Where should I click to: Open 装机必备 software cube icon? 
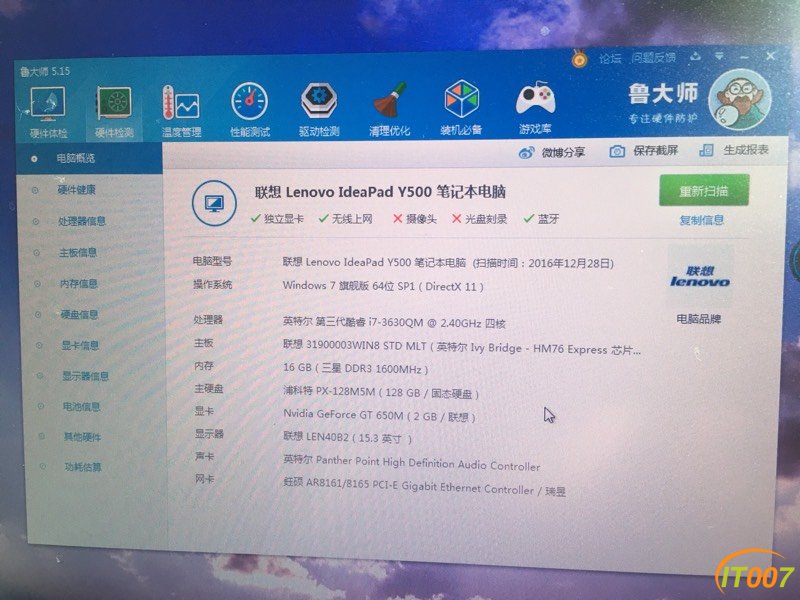click(x=461, y=108)
